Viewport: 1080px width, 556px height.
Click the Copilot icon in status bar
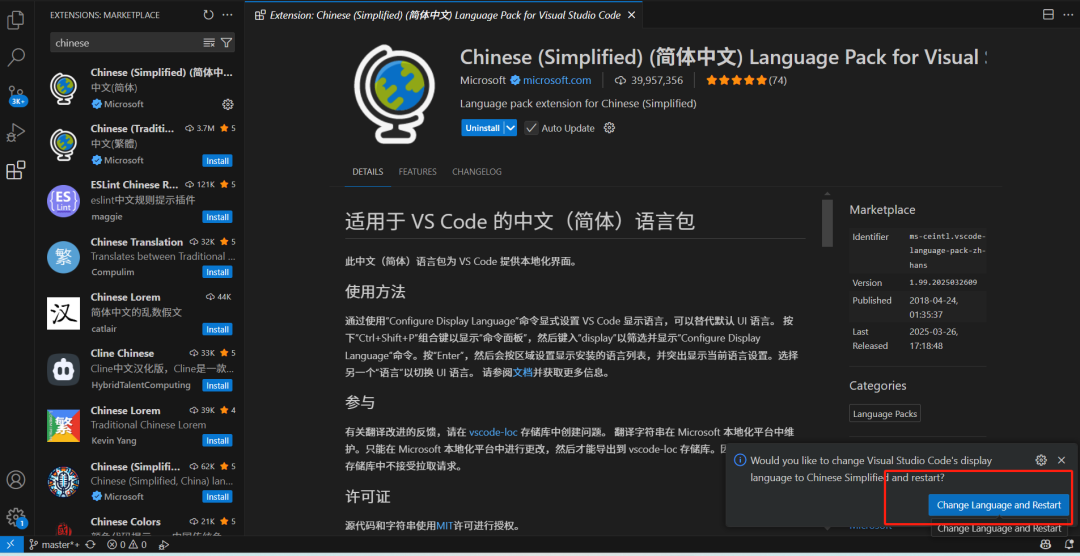[x=1045, y=545]
